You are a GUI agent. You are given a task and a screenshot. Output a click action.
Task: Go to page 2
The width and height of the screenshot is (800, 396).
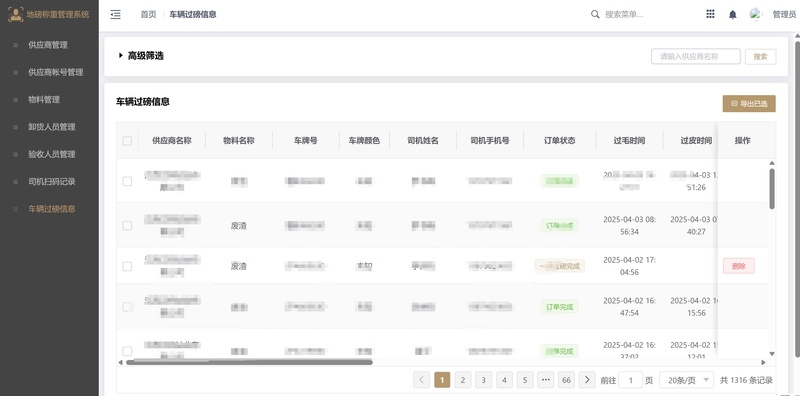pos(463,380)
